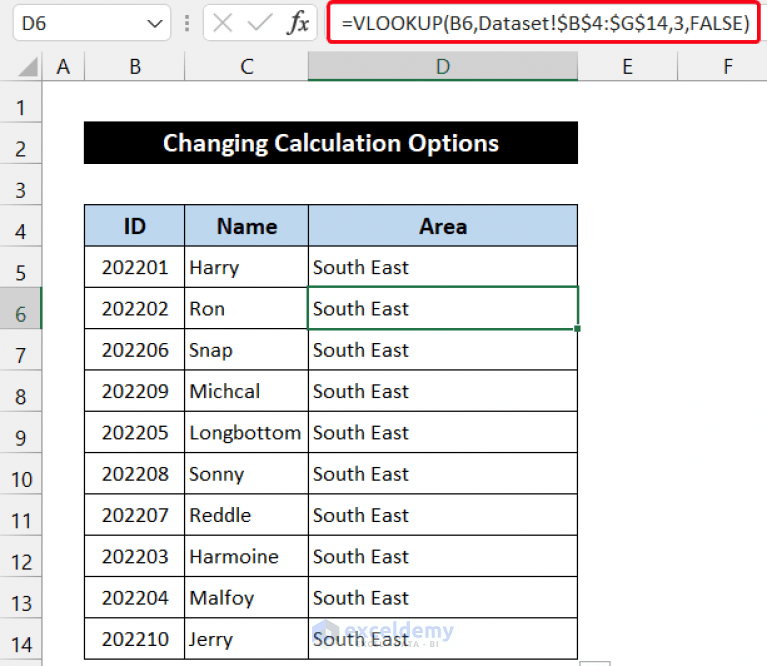The image size is (767, 666).
Task: Select column E header
Action: 628,67
